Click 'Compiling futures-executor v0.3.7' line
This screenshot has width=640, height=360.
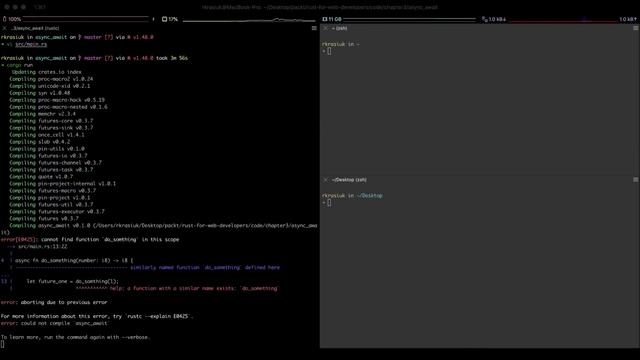57,212
